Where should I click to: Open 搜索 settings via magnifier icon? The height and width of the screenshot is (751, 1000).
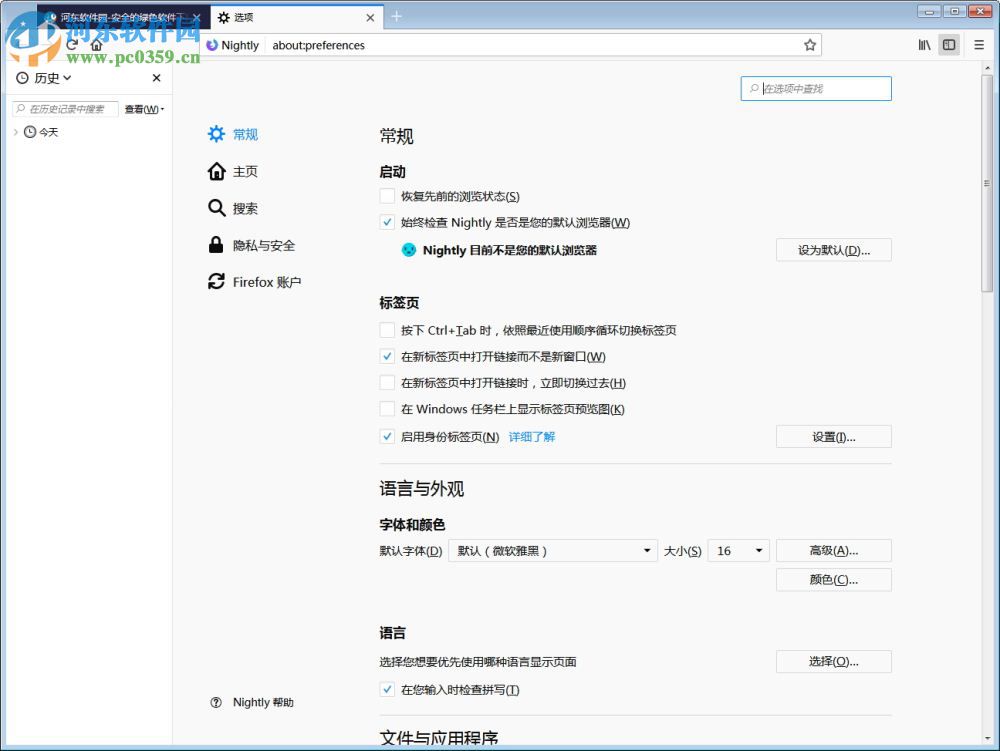pos(216,208)
